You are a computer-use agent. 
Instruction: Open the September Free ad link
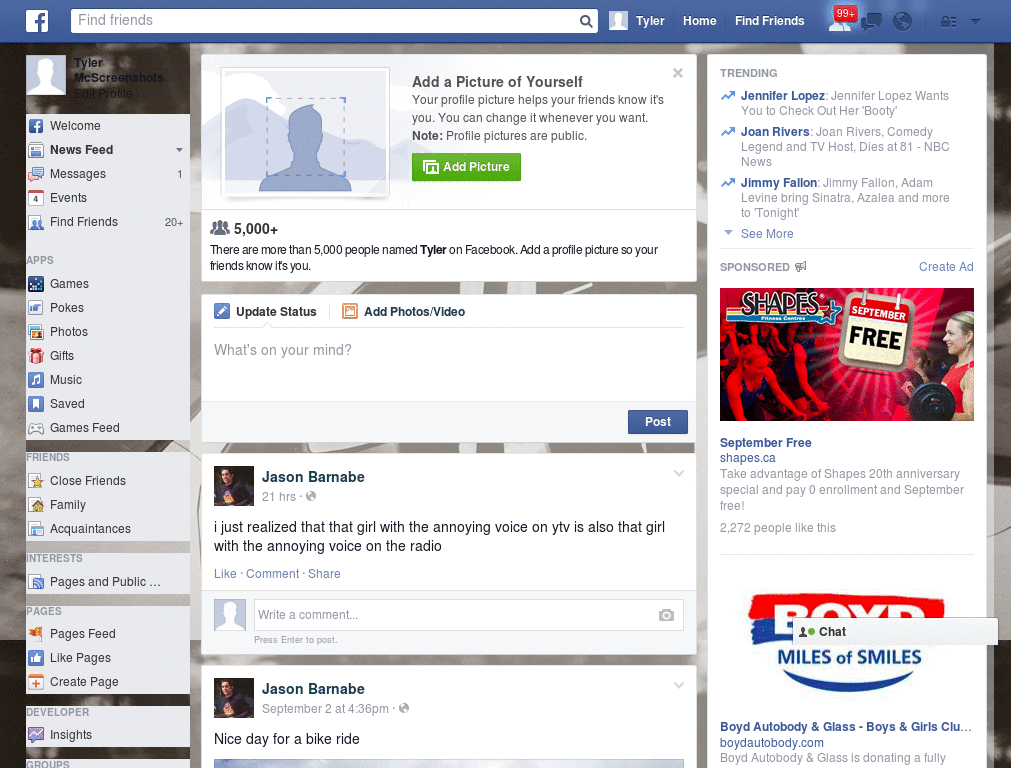click(x=765, y=443)
